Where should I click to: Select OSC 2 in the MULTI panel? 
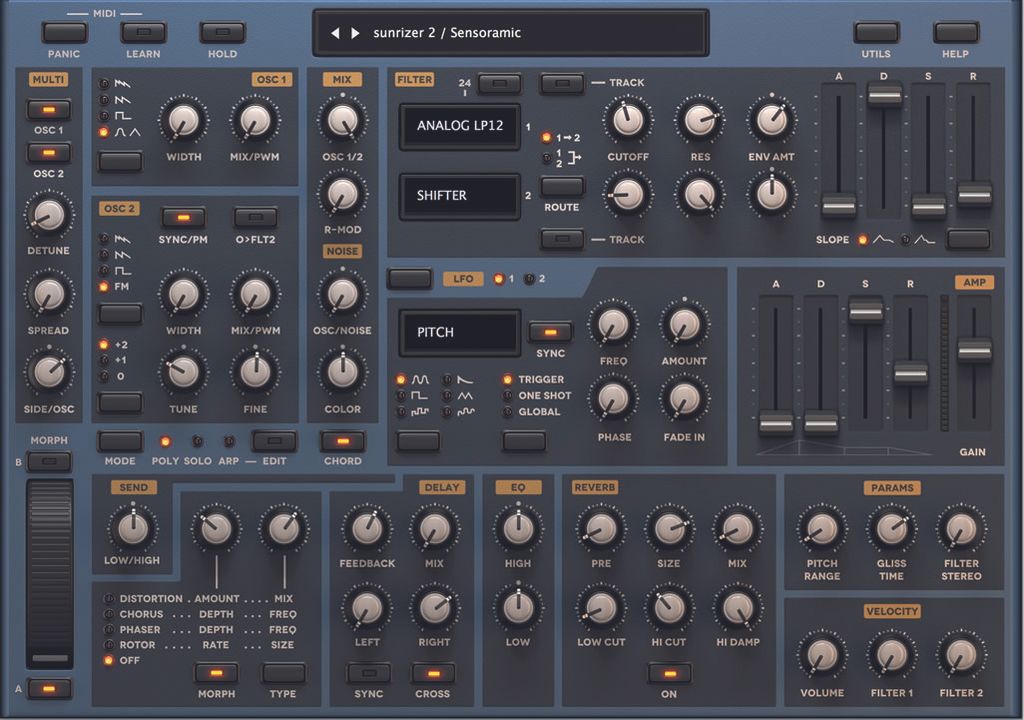[49, 154]
